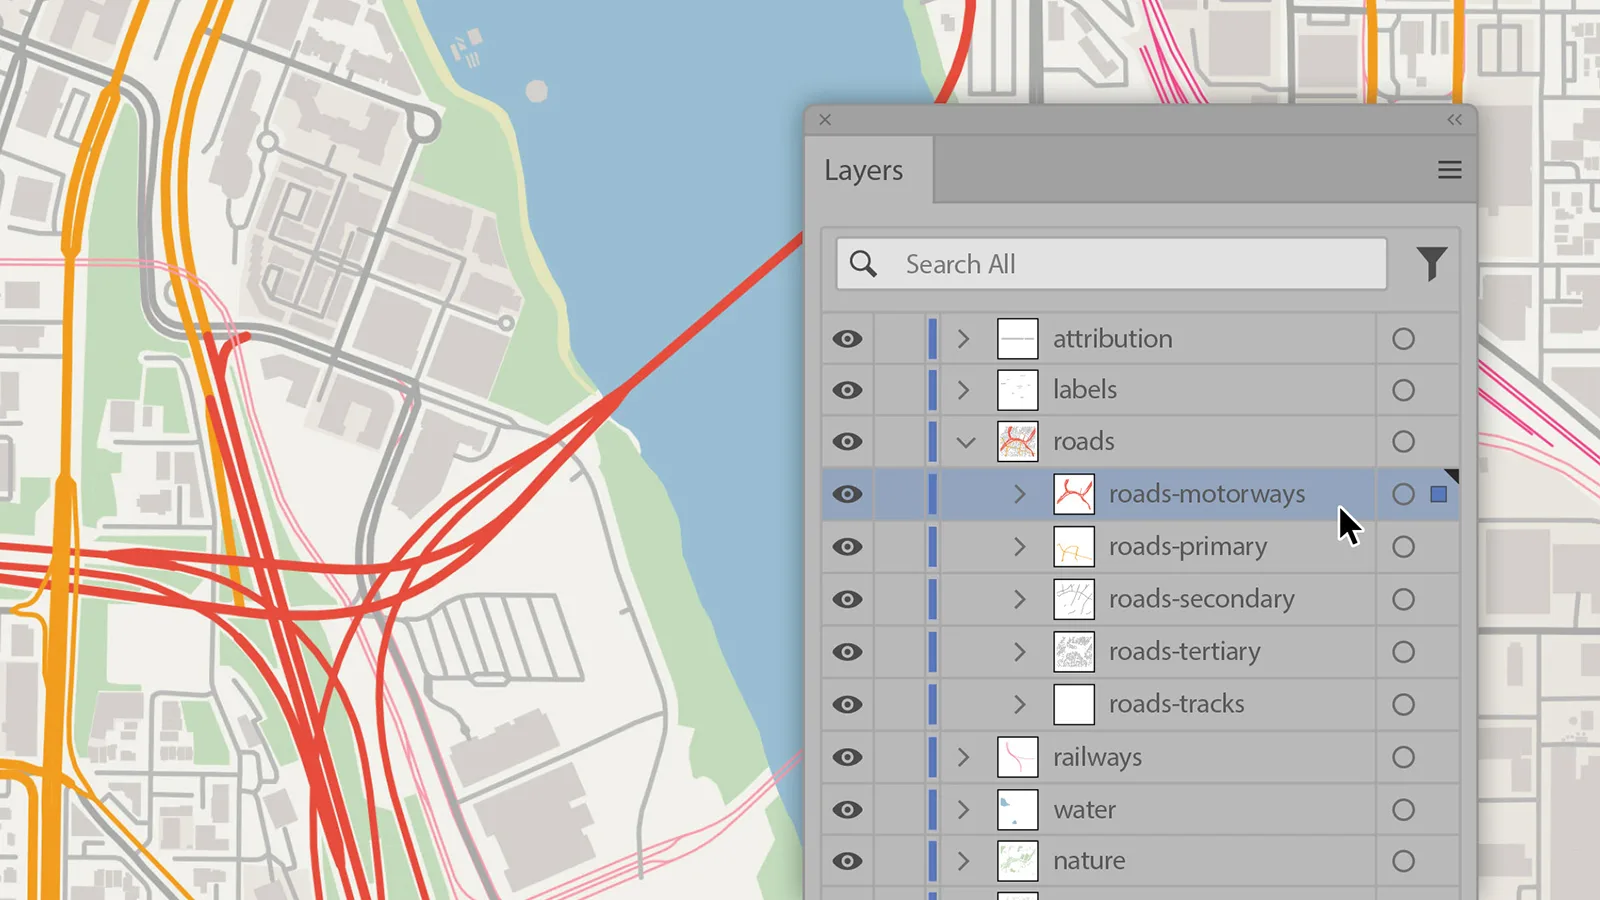Click the roads layer target circle
This screenshot has width=1600, height=900.
[1403, 442]
